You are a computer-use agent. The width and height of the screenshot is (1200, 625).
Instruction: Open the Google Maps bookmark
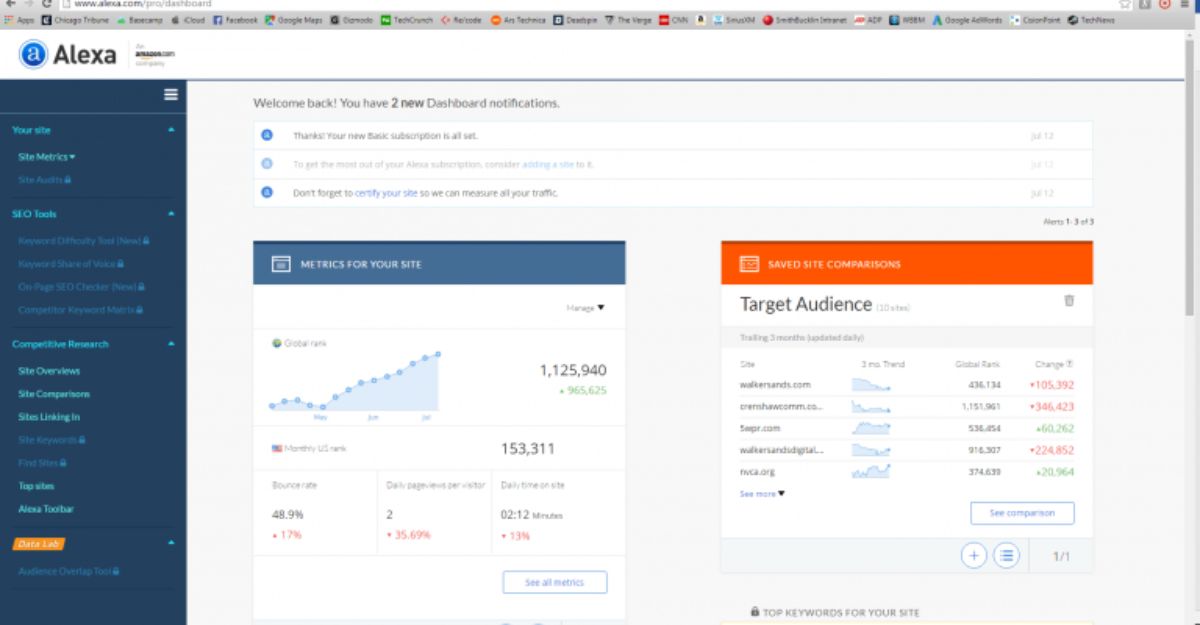295,19
